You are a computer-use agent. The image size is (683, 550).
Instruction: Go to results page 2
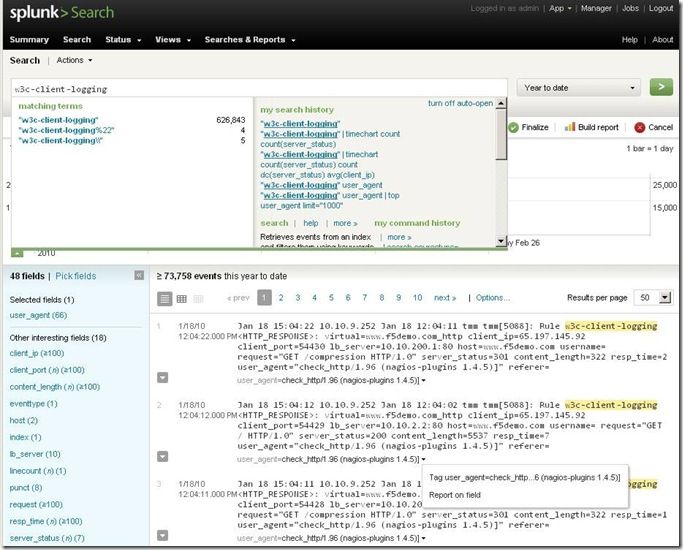tap(281, 298)
